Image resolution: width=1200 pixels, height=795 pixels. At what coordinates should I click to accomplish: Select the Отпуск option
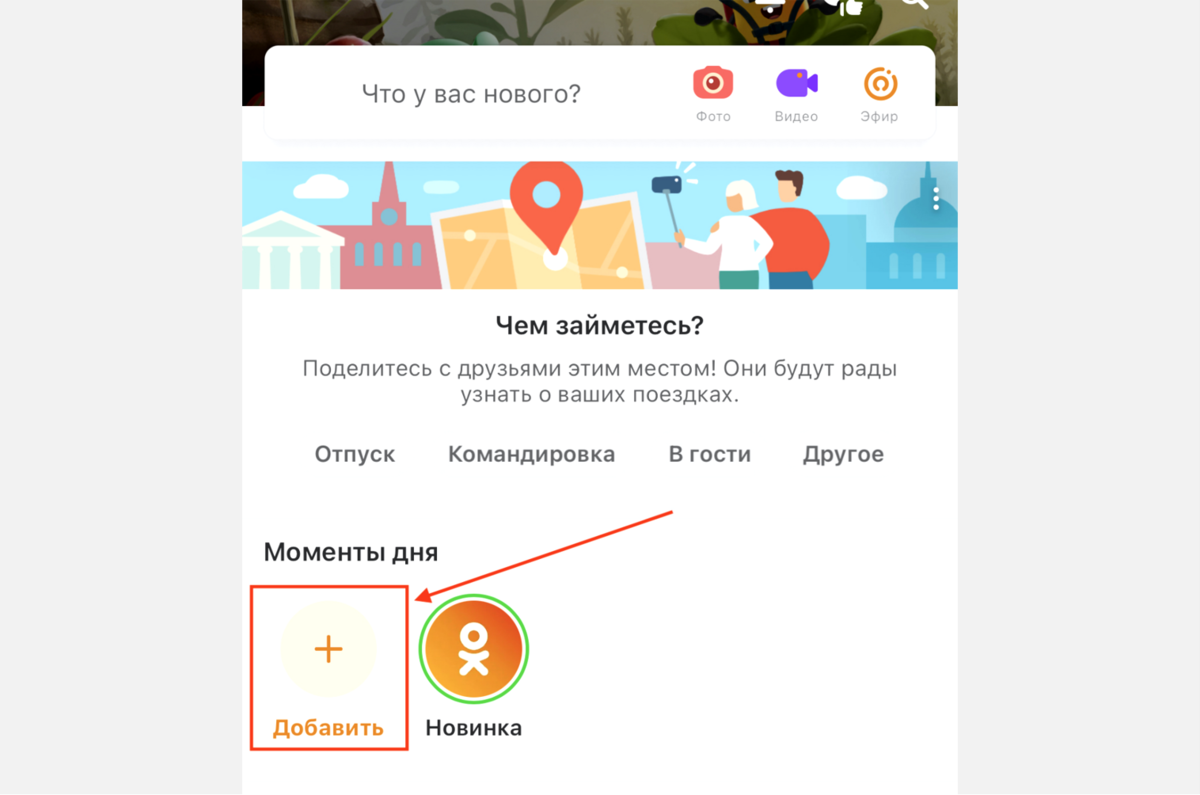click(355, 454)
